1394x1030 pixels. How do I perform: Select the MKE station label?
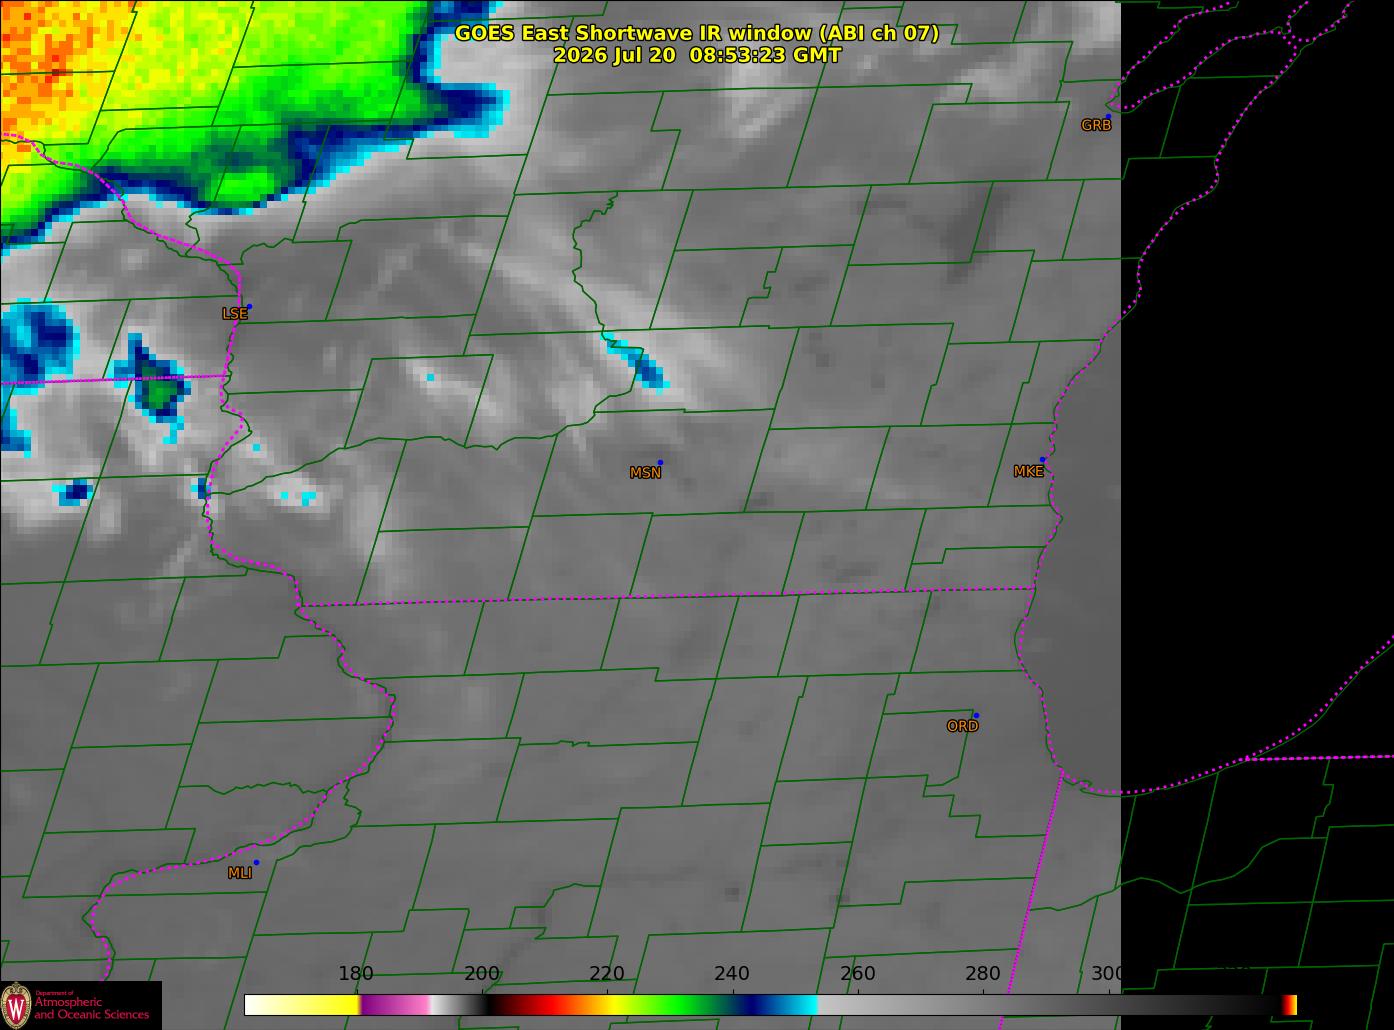coord(1028,471)
